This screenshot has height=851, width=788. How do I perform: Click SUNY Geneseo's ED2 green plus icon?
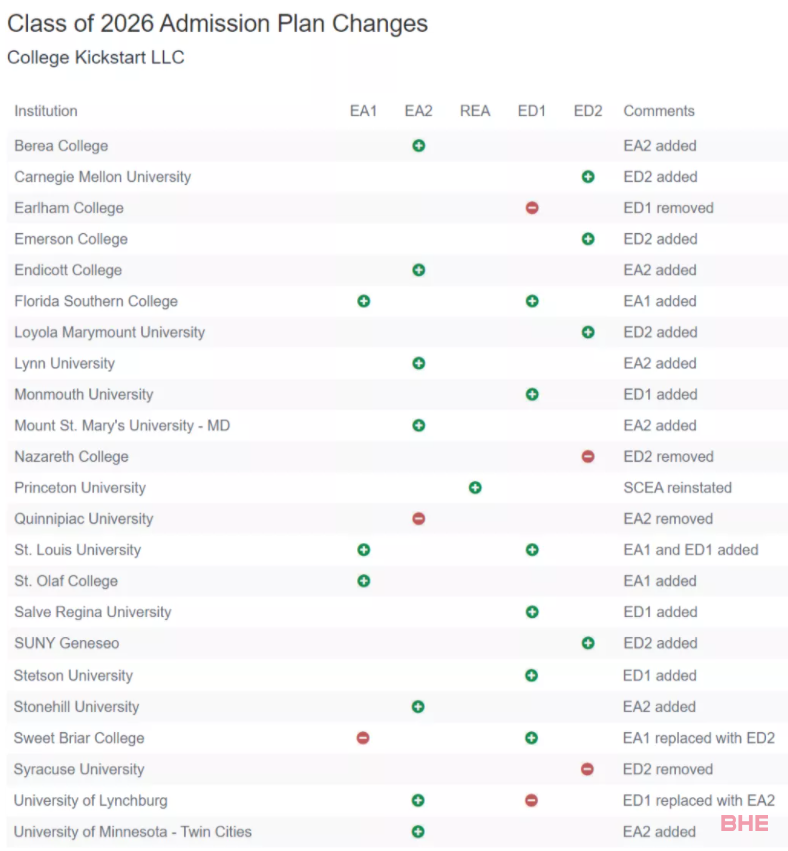coord(588,643)
